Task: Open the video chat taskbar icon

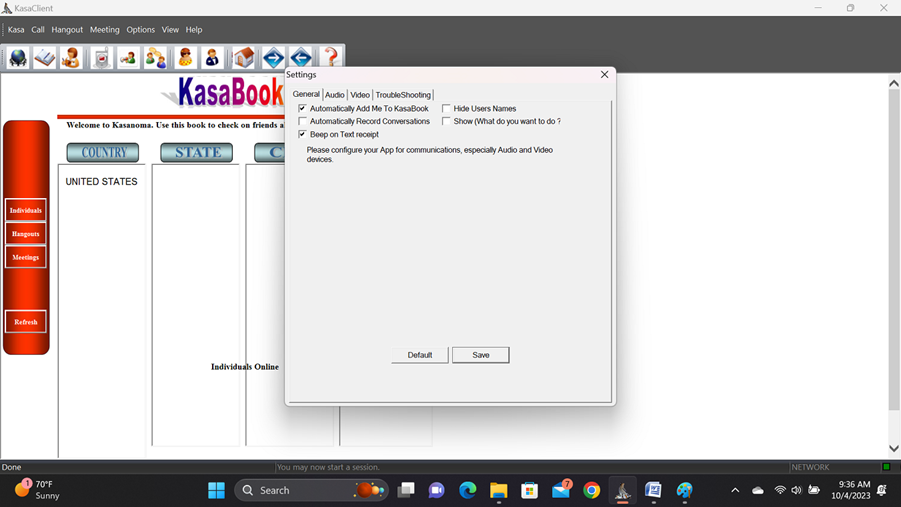Action: click(437, 490)
